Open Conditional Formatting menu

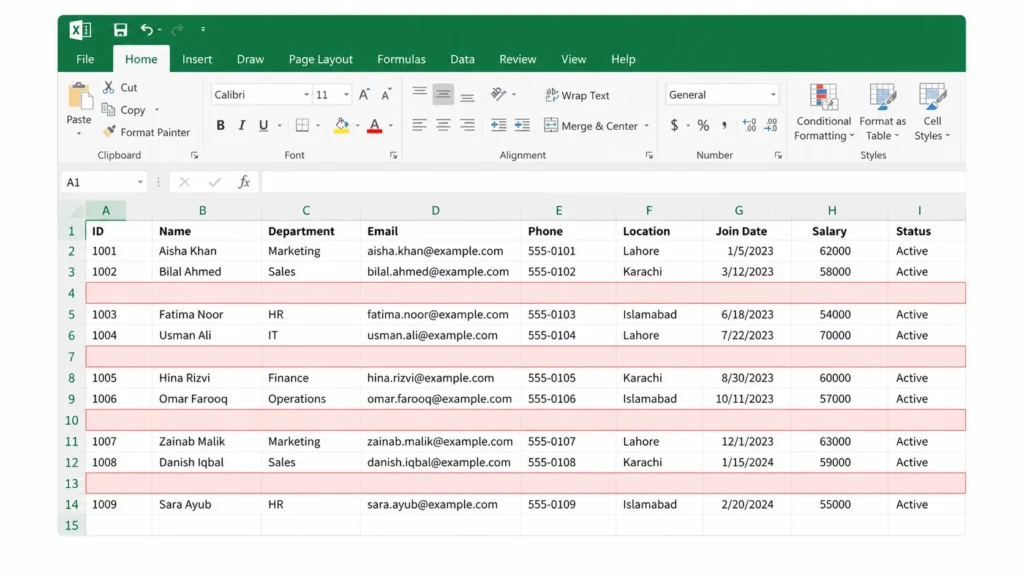click(x=824, y=112)
